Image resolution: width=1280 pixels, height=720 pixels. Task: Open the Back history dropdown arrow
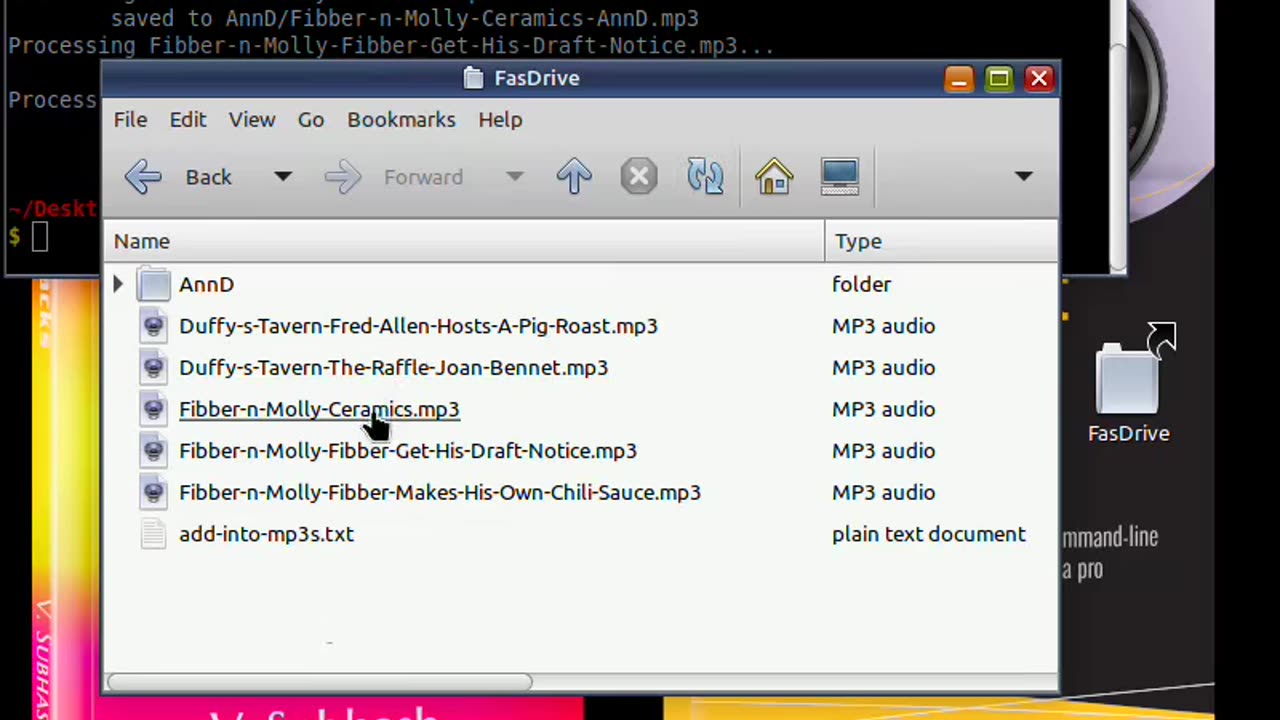tap(283, 177)
